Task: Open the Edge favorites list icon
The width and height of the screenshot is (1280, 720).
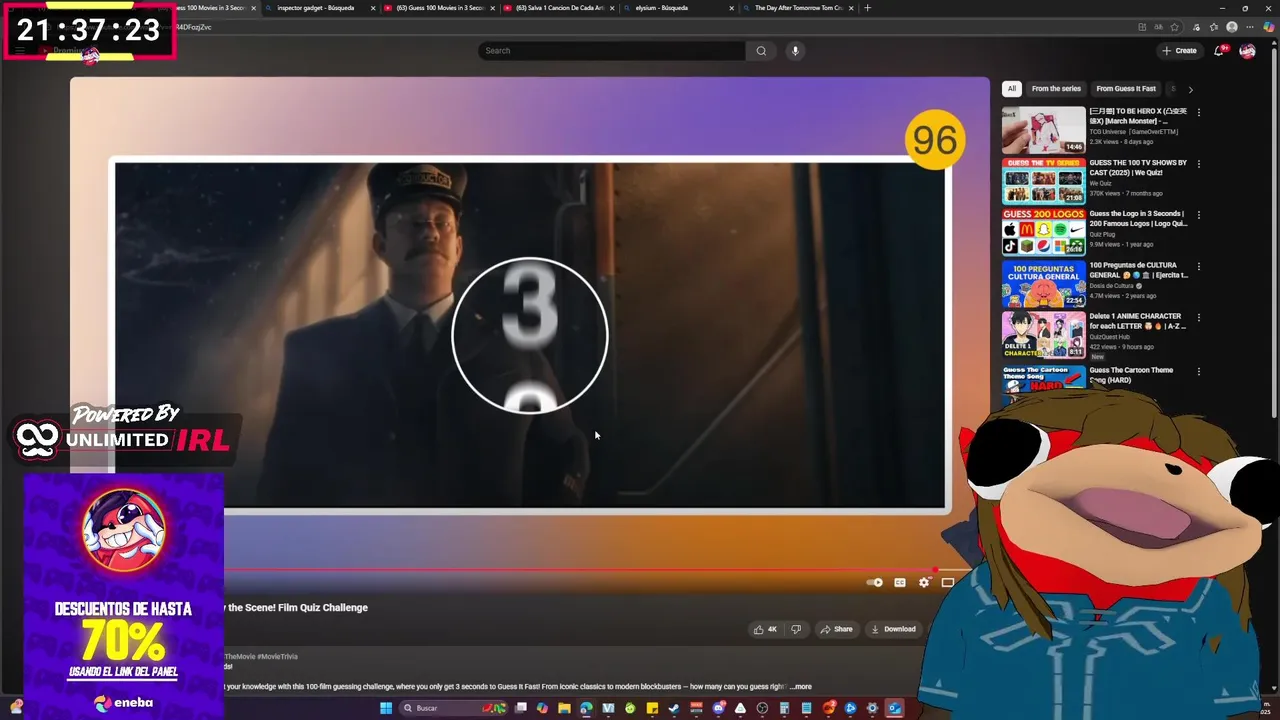Action: (1214, 27)
